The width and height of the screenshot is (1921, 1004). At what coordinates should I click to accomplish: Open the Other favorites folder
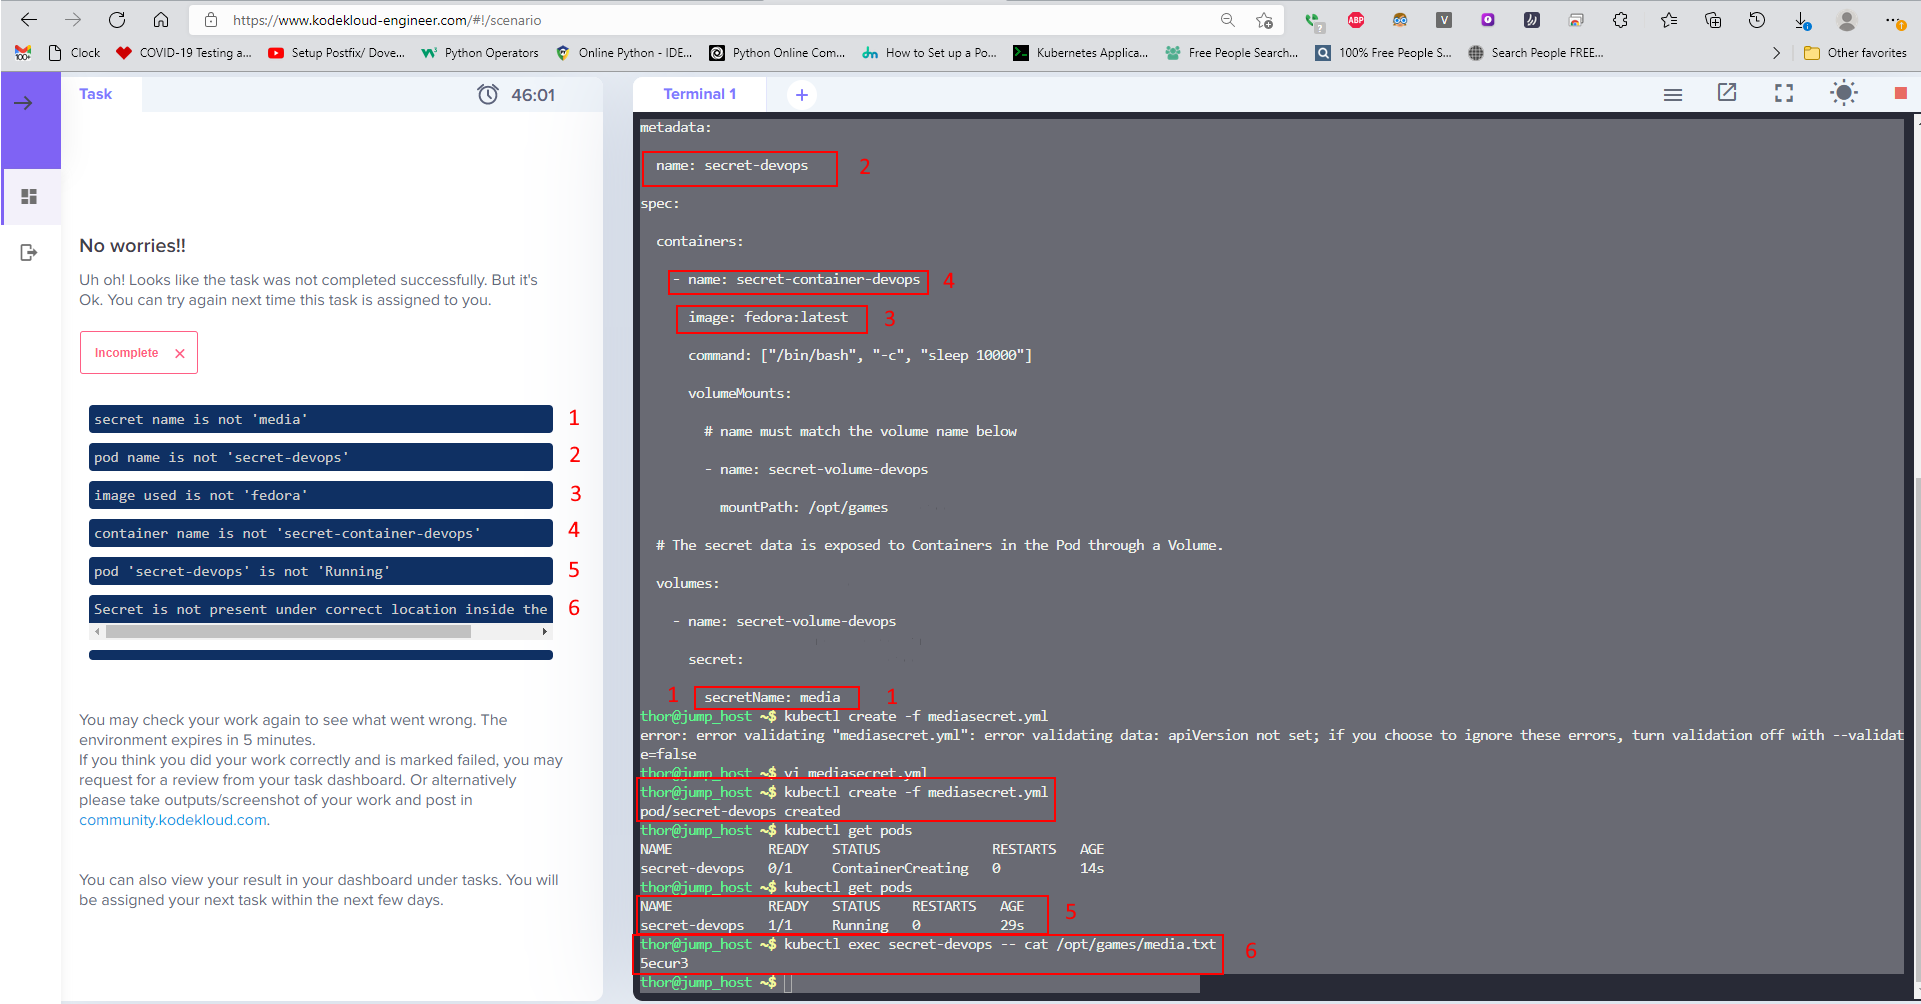(1855, 53)
